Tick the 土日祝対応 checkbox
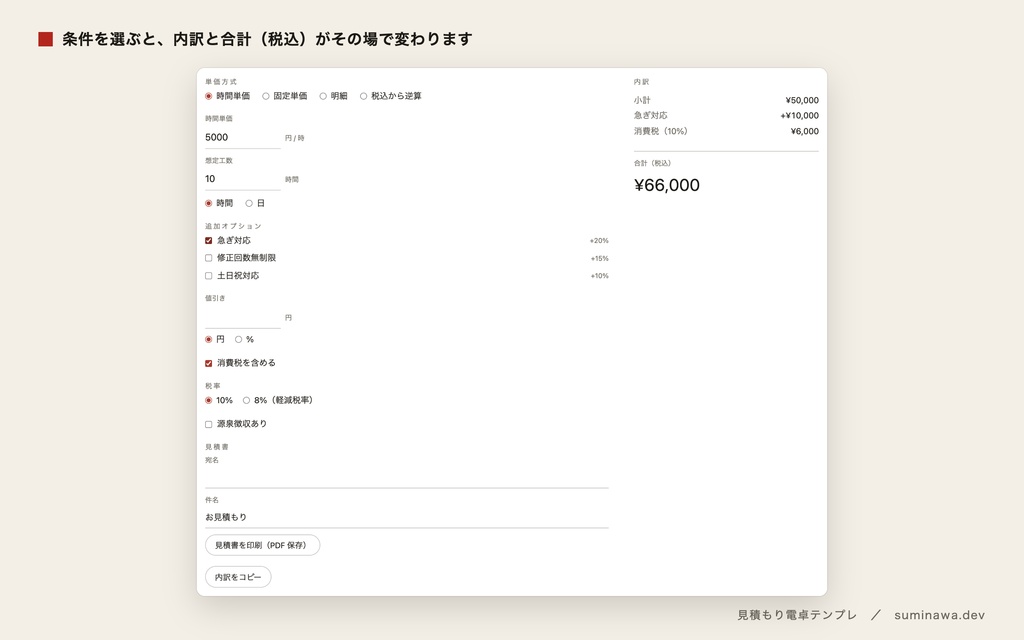Viewport: 1024px width, 640px height. 208,276
